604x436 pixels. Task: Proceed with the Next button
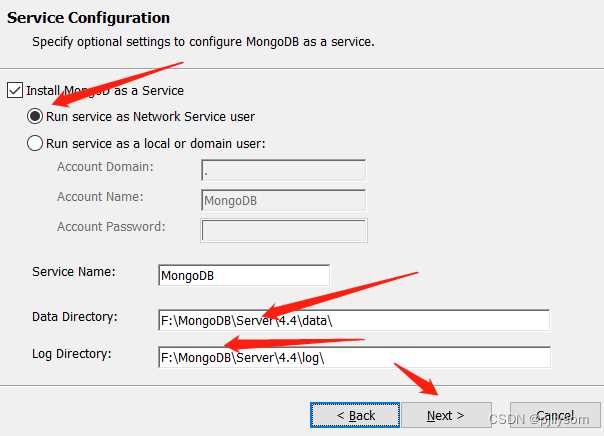coord(446,415)
